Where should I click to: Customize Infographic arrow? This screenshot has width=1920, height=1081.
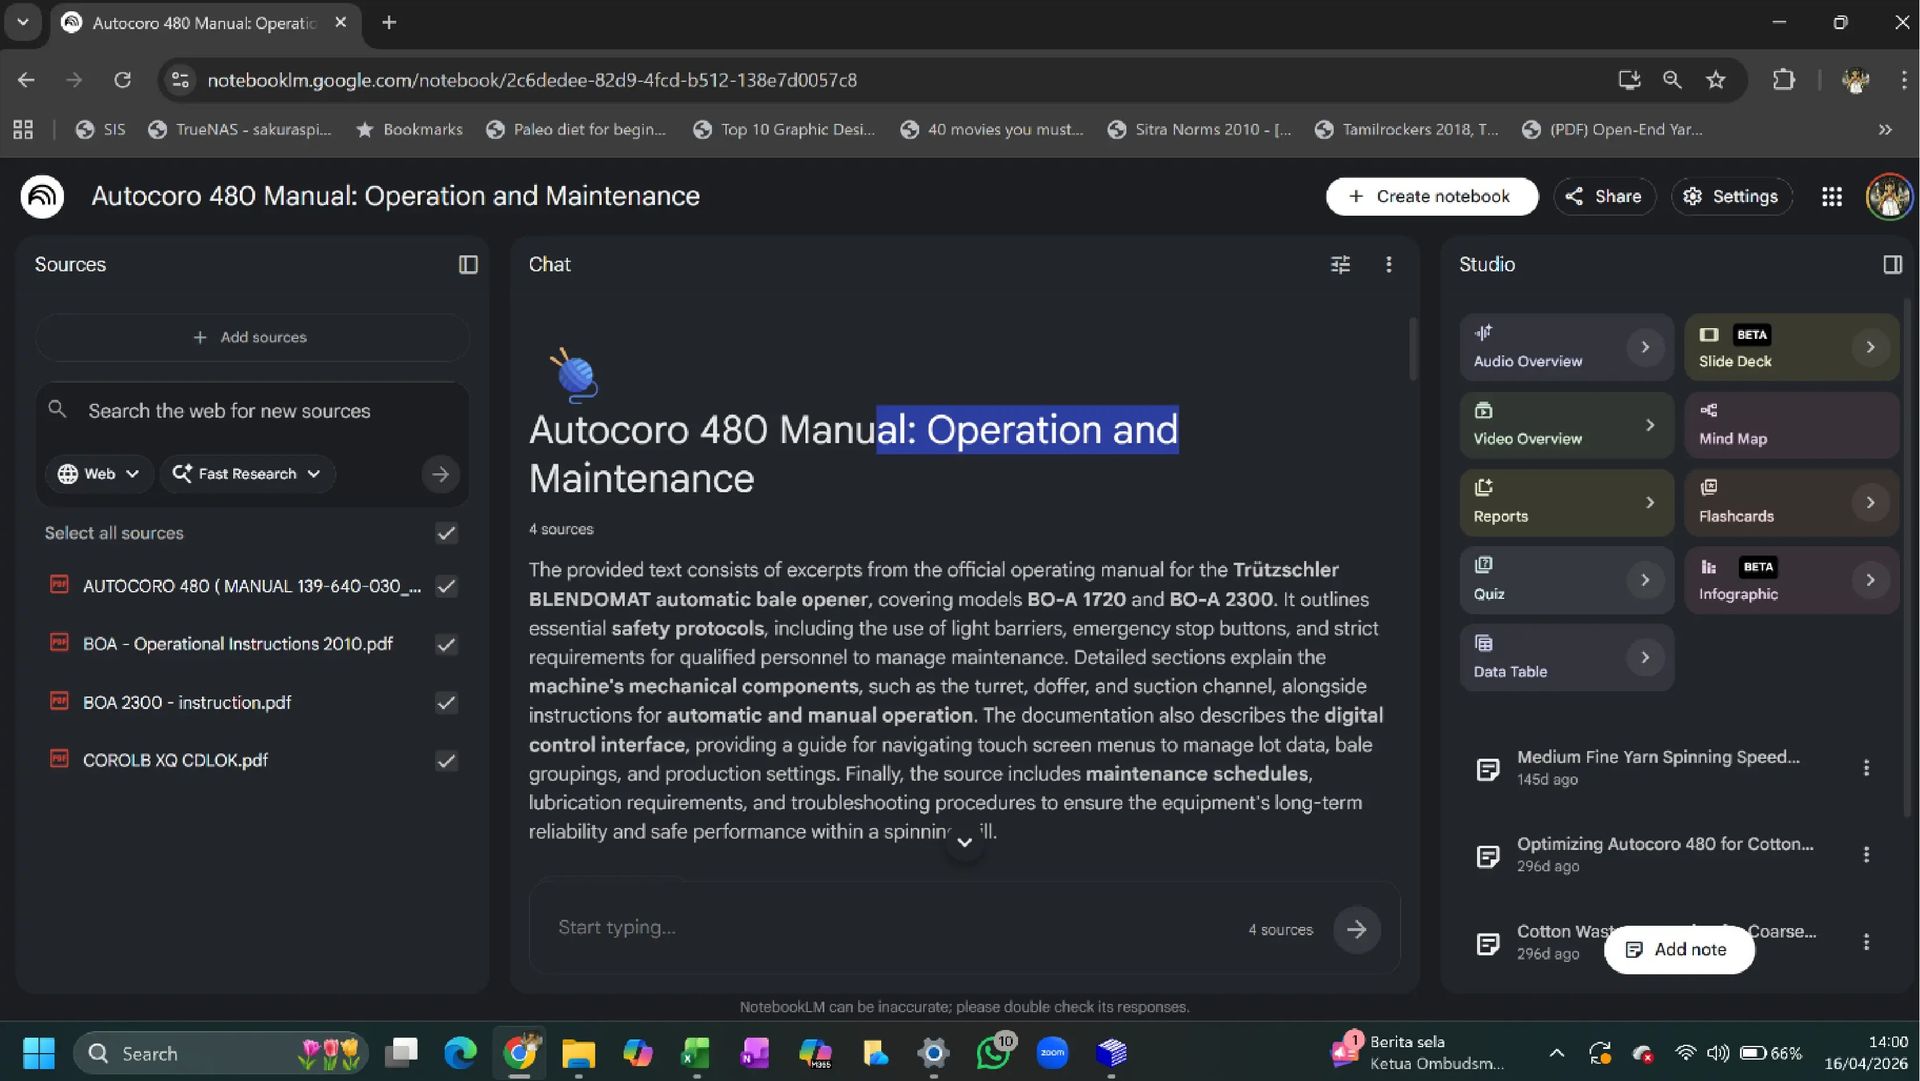pos(1870,580)
